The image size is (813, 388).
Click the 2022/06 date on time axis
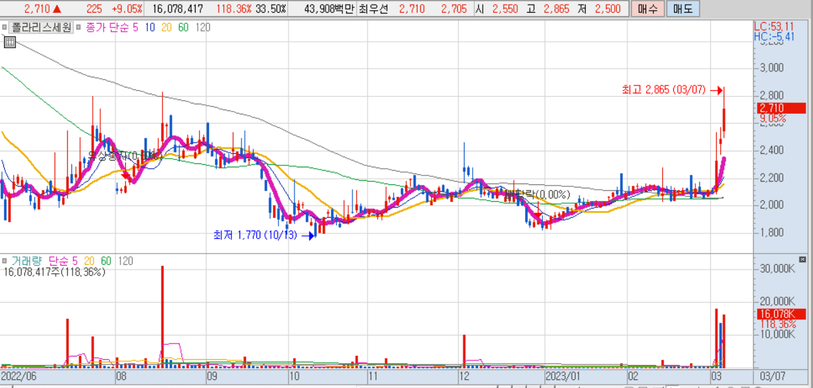tap(18, 375)
